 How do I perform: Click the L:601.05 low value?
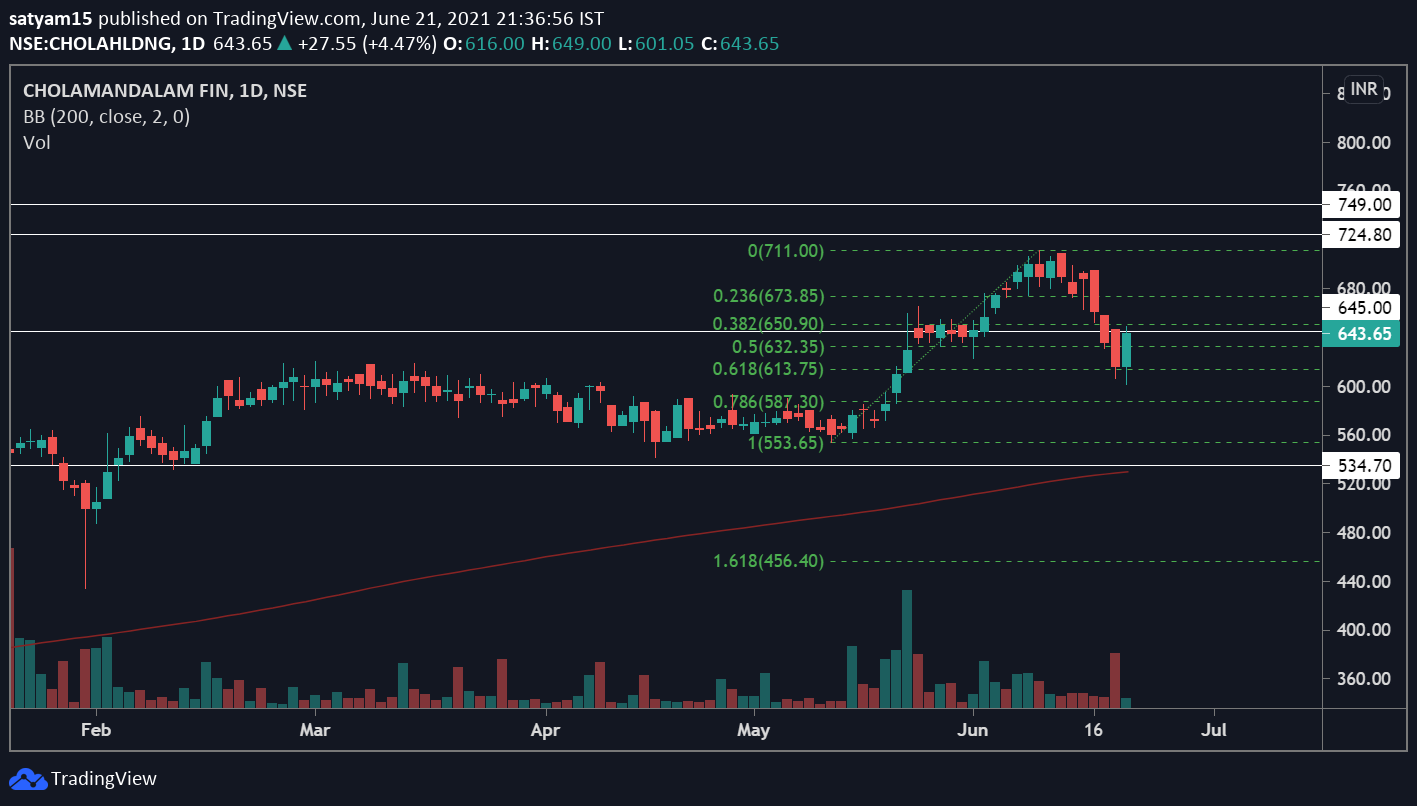[655, 44]
